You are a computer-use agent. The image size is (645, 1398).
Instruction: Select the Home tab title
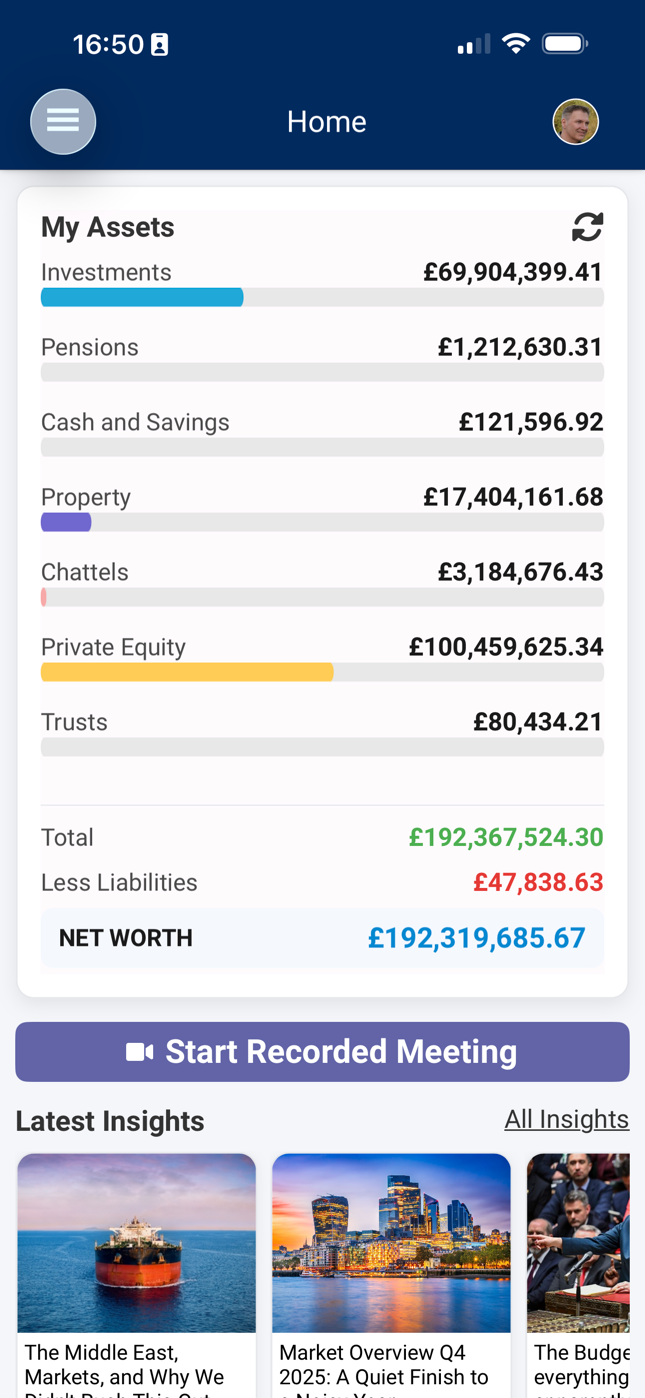(x=326, y=120)
